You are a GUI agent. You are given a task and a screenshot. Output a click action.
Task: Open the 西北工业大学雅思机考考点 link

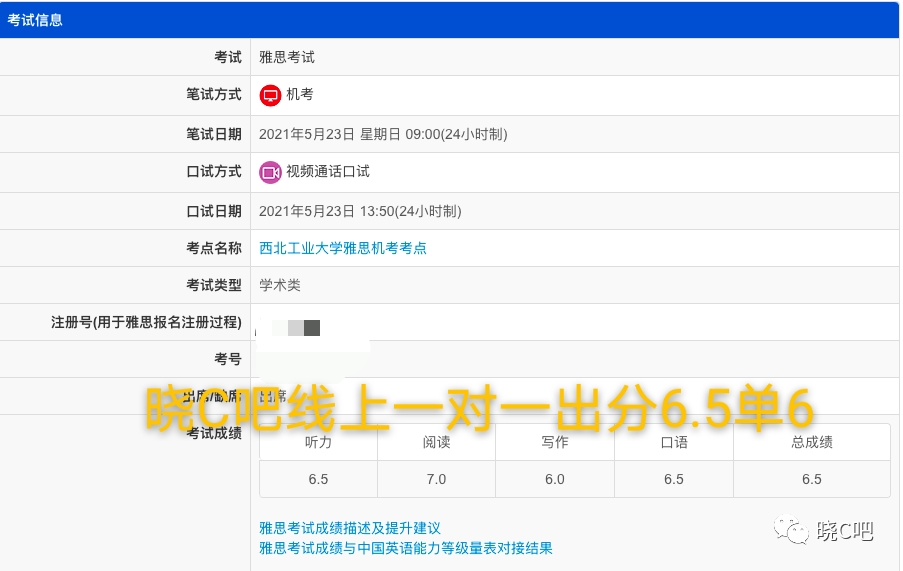[343, 248]
